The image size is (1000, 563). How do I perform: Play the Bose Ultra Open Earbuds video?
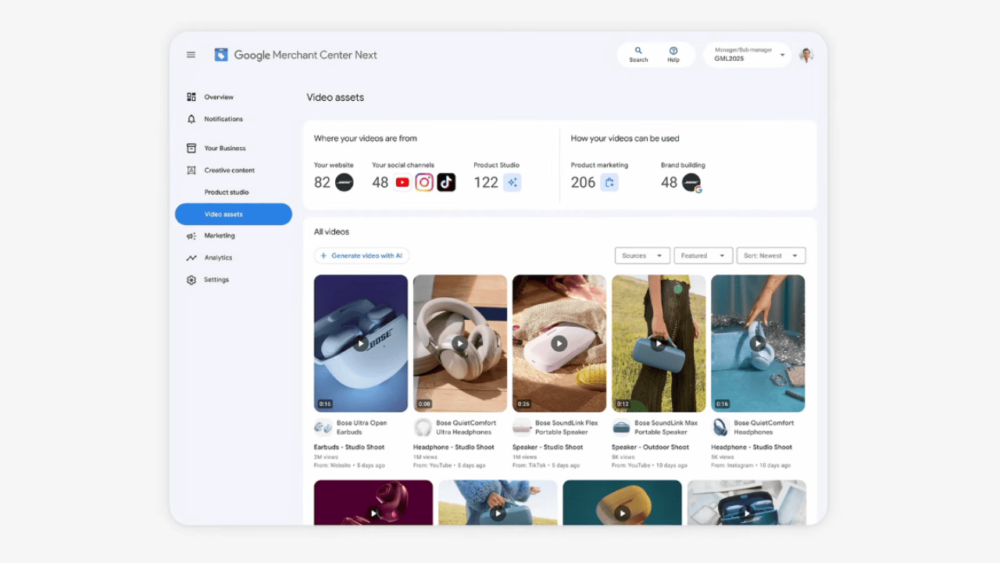tap(360, 344)
